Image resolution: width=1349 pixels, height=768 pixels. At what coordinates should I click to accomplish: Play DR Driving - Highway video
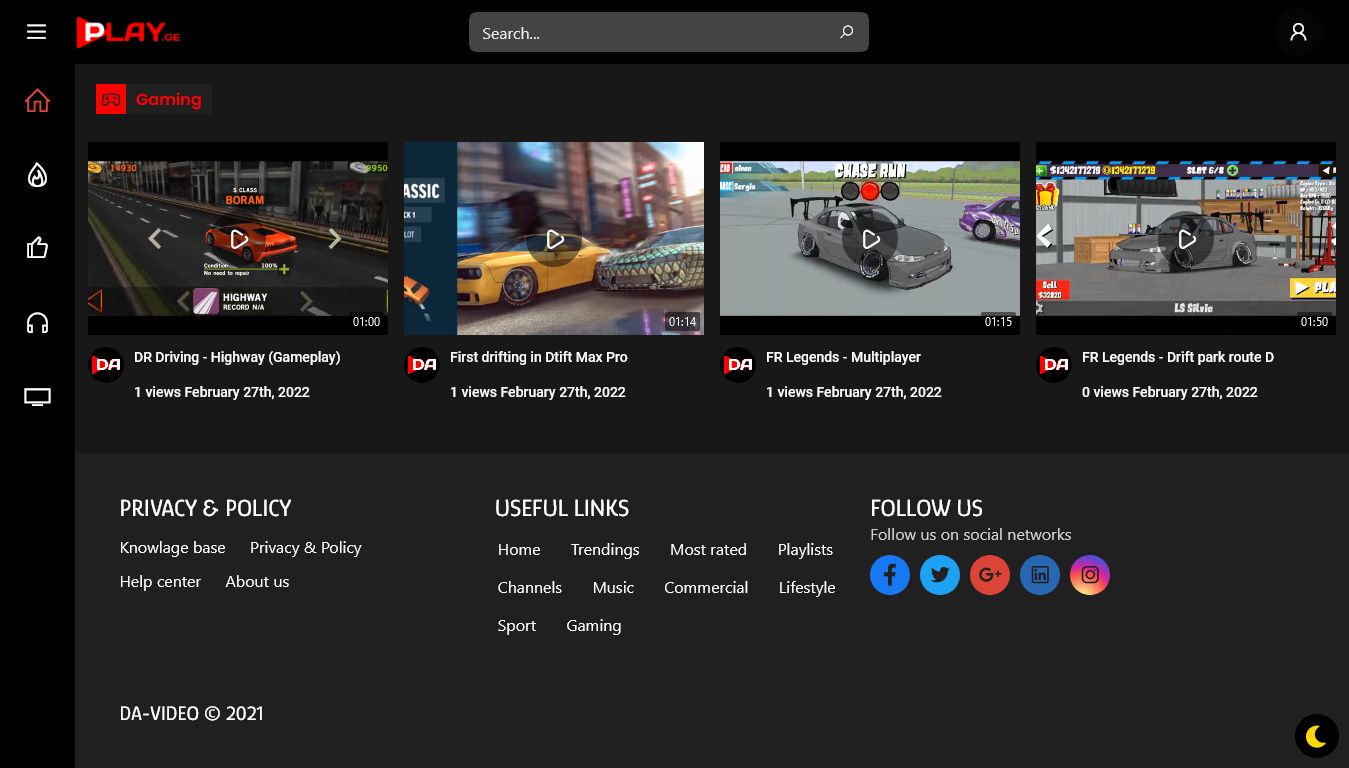[238, 238]
